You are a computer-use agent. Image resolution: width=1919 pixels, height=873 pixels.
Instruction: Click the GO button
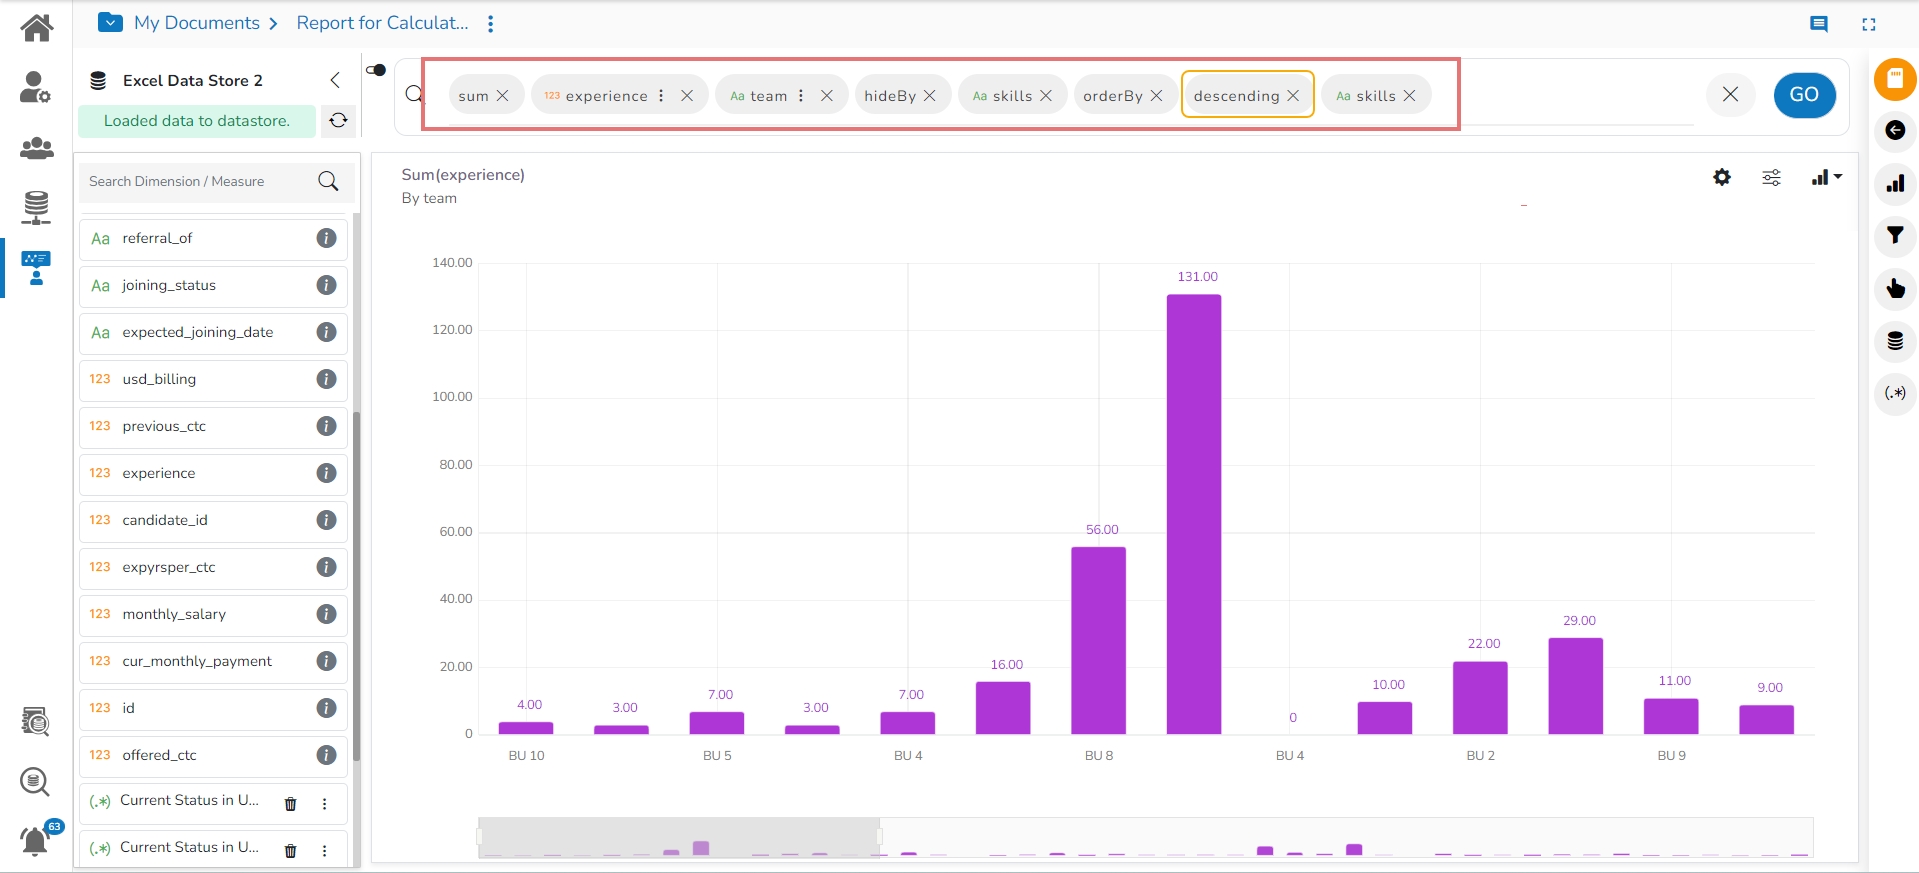[1804, 95]
